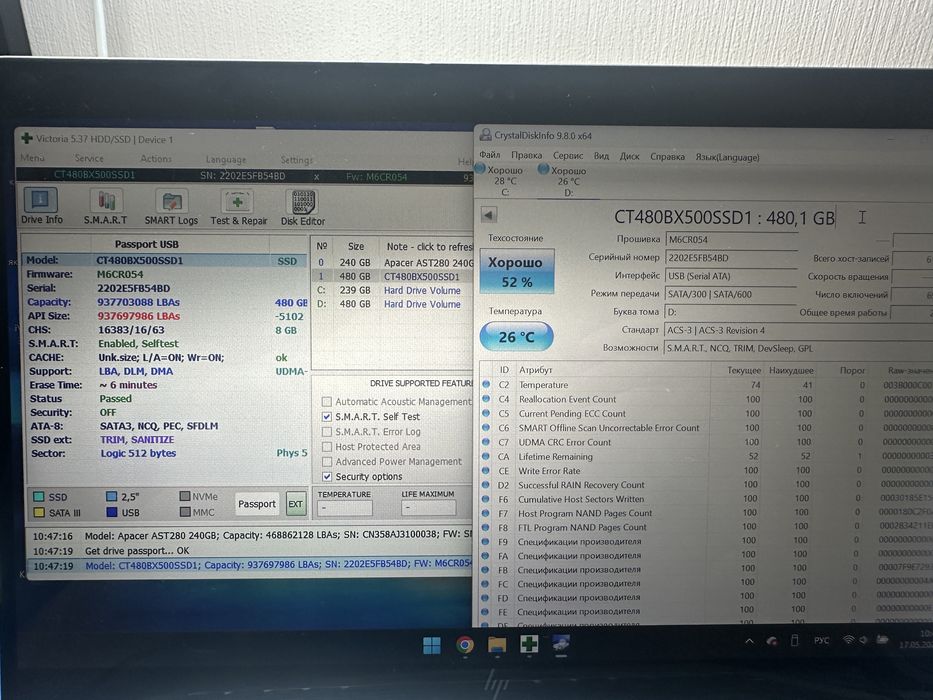Open Victoria's Actions menu

(156, 159)
